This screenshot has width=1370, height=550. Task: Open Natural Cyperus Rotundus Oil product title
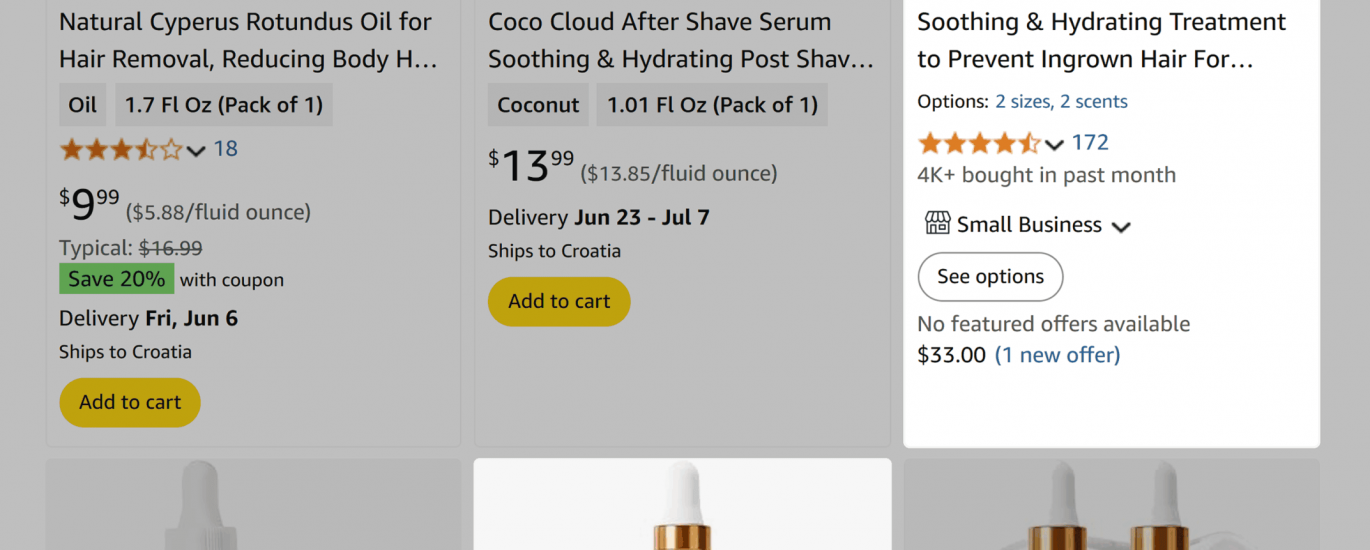248,40
